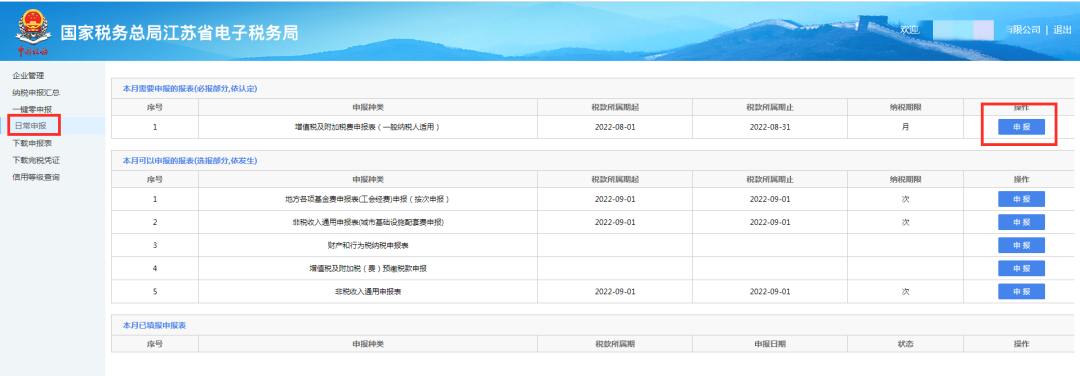
Task: Click 申报 for row 5 非税收入通用申报表
Action: [1021, 291]
